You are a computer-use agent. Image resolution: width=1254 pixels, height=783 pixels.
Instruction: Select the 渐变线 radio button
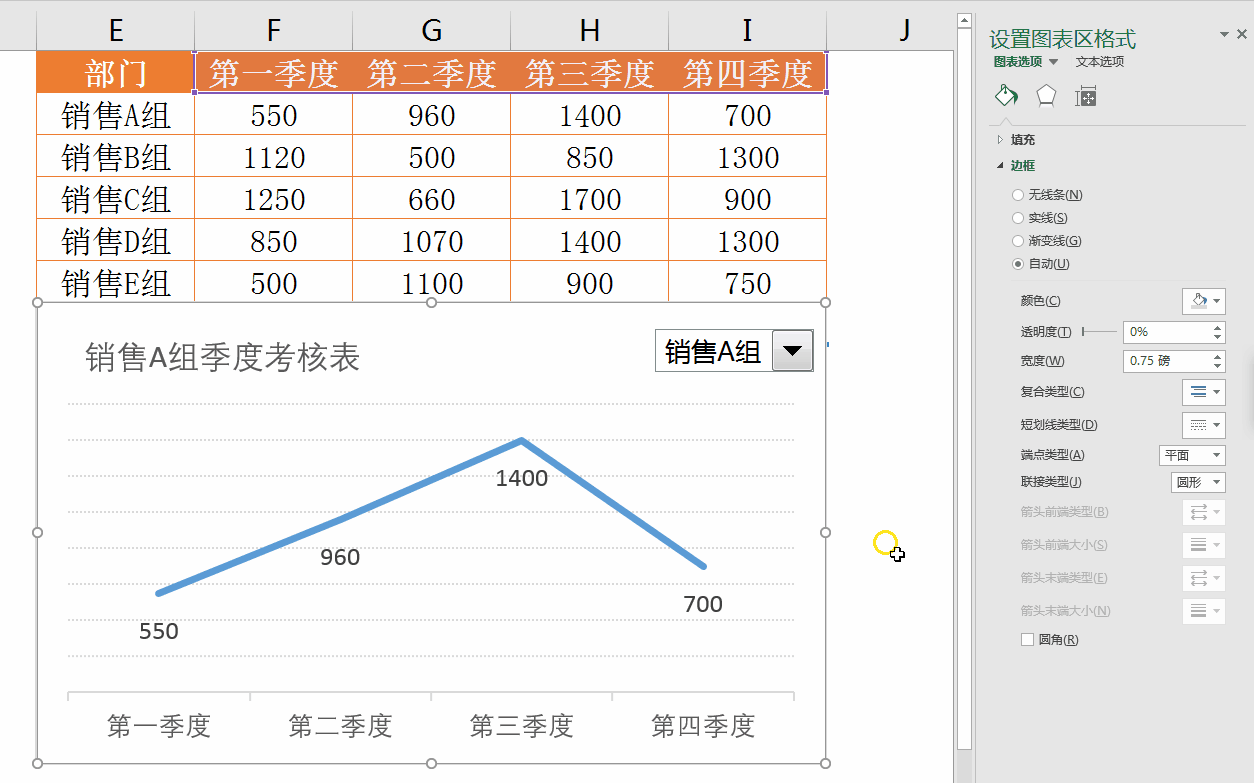(x=1018, y=241)
